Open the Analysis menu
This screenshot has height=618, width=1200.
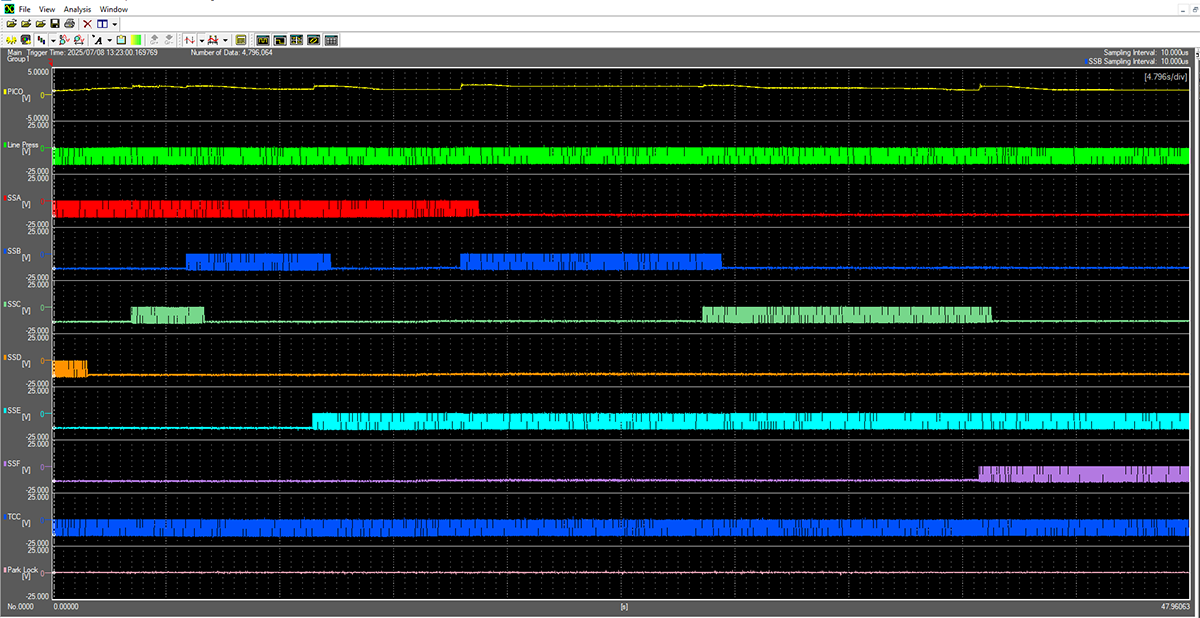coord(77,9)
